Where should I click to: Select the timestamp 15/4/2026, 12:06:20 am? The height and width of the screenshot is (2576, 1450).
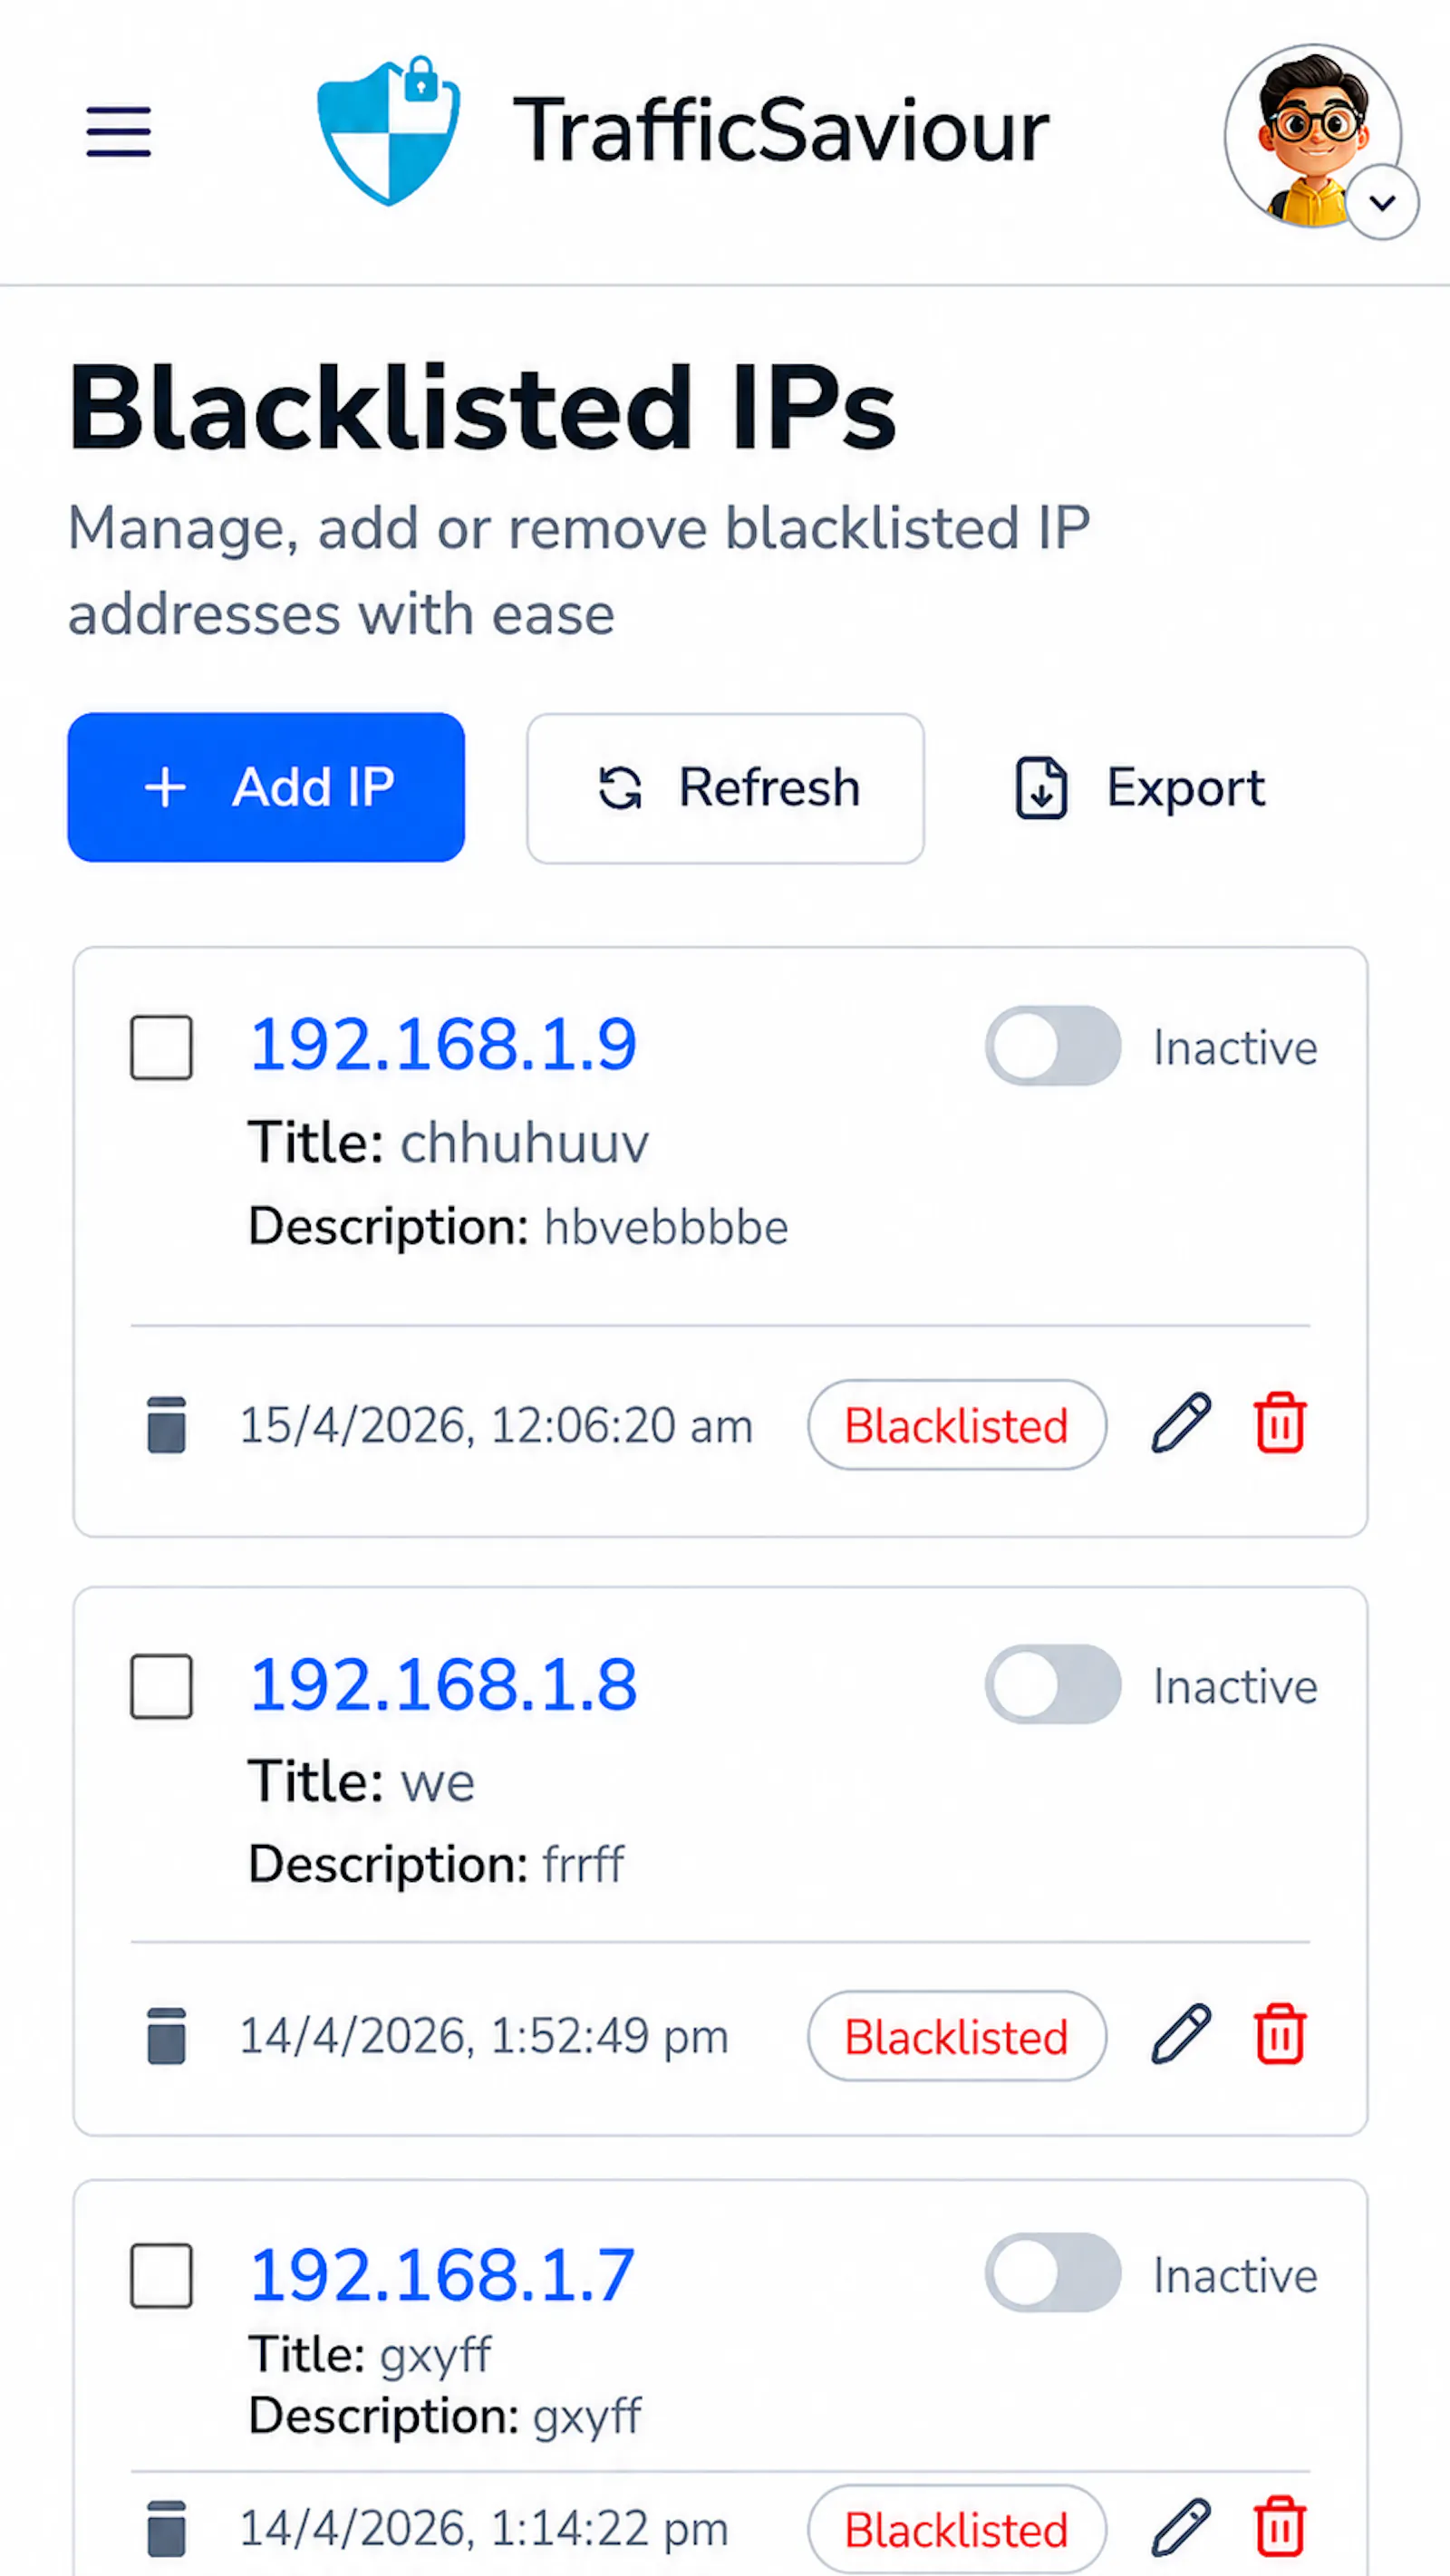[496, 1426]
